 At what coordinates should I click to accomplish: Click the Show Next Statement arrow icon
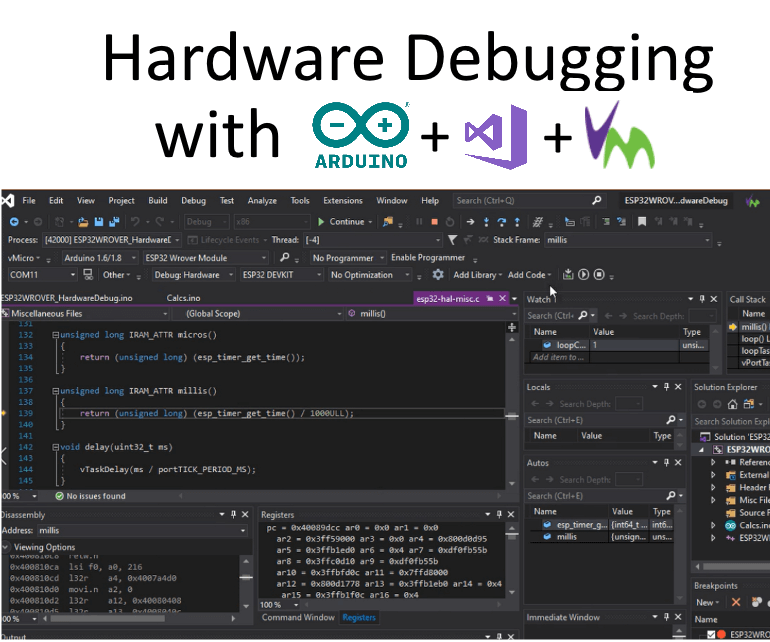[x=470, y=222]
